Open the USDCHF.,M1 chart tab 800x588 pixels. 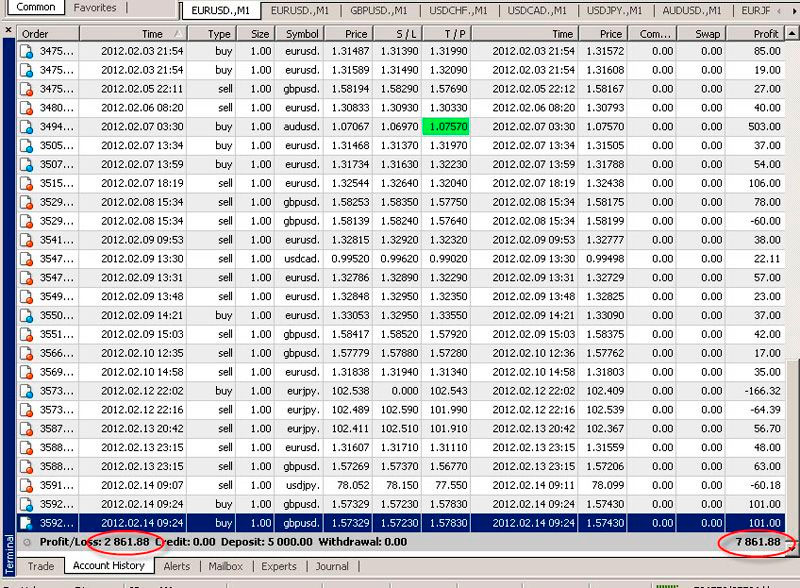click(461, 10)
